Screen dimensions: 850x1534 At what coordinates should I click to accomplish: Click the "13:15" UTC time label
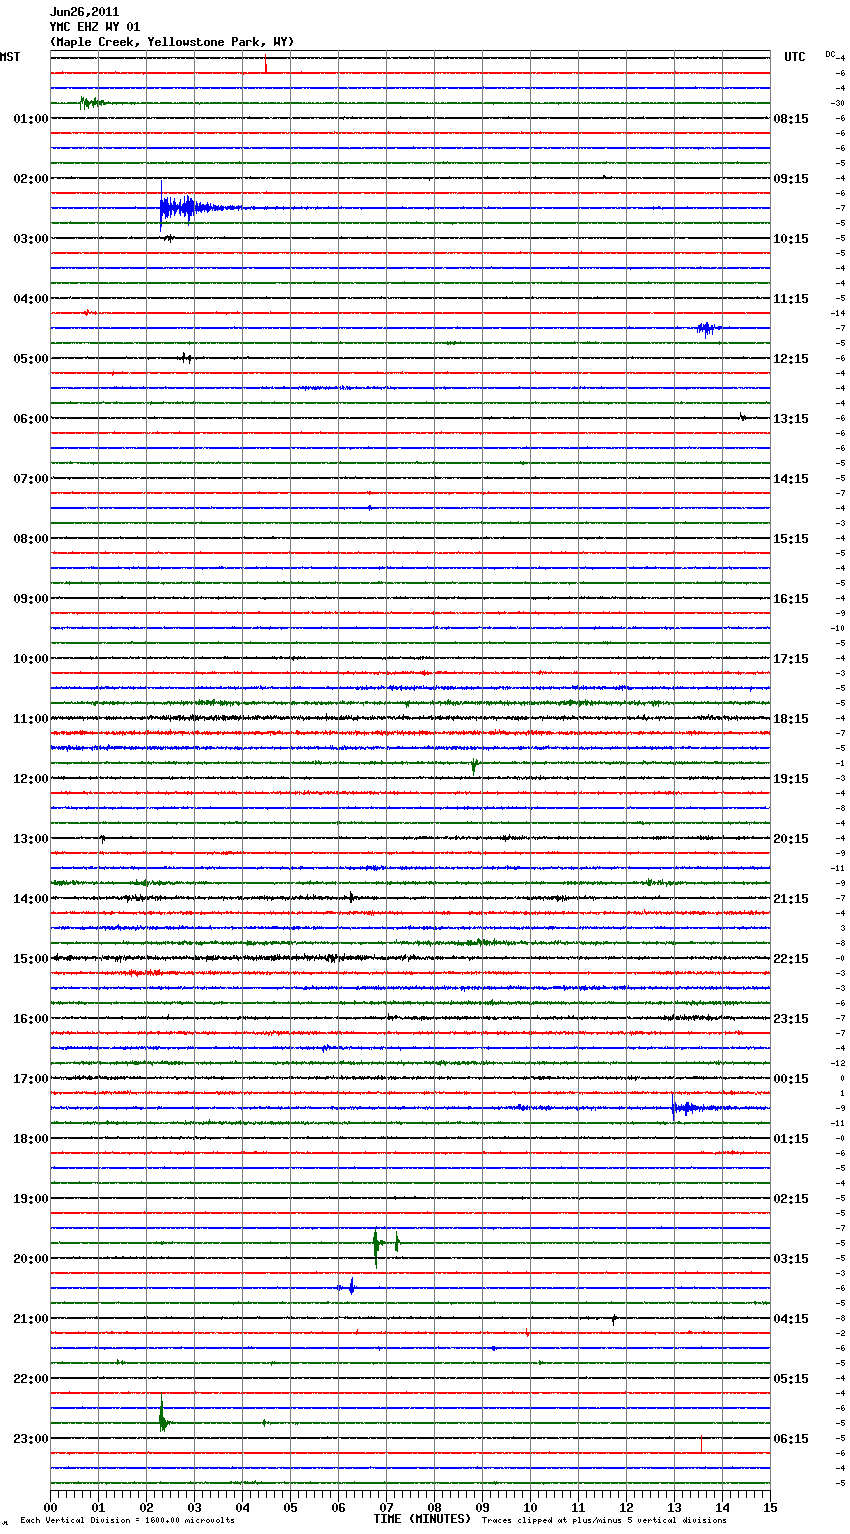click(791, 419)
